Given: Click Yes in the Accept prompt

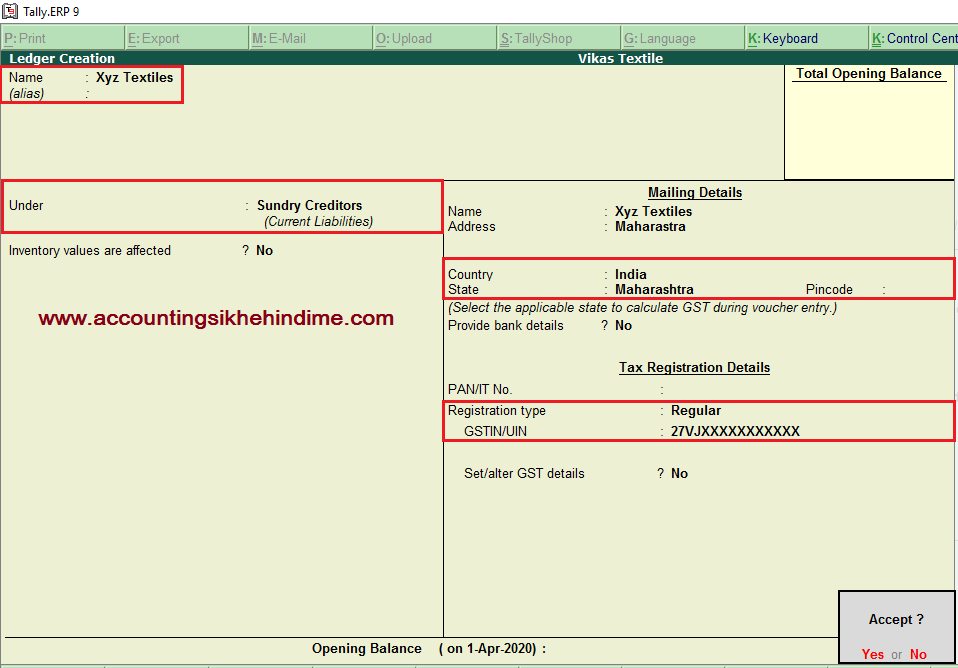Looking at the screenshot, I should pyautogui.click(x=872, y=655).
